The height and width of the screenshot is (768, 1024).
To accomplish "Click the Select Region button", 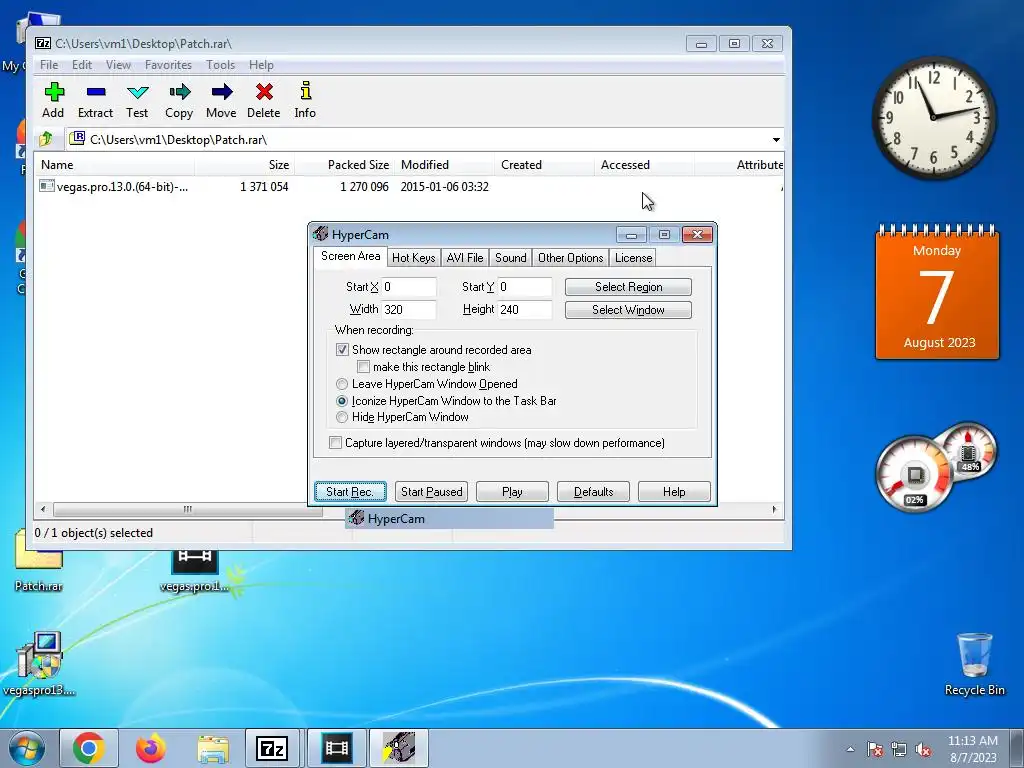I will [x=628, y=287].
